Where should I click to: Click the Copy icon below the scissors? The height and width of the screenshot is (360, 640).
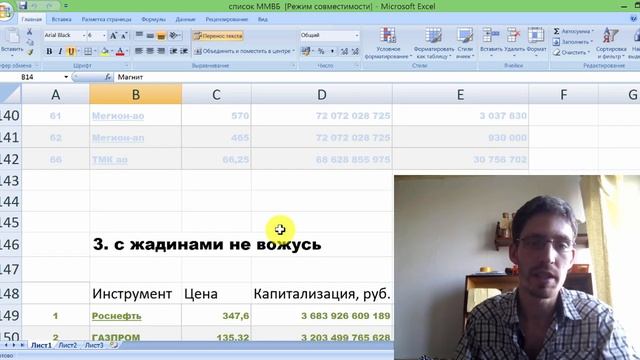29,42
